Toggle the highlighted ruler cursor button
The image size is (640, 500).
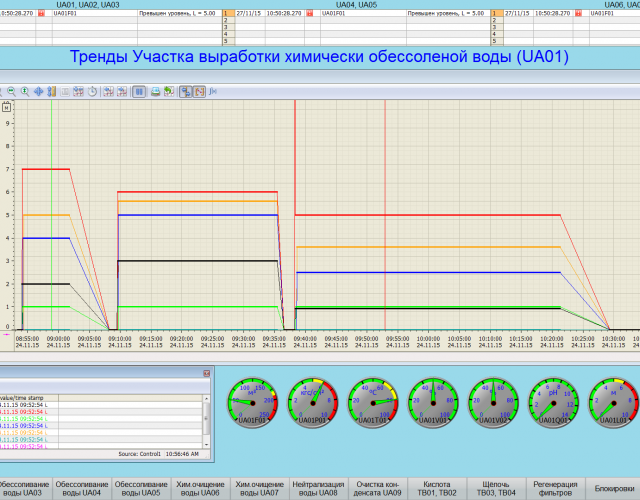pos(185,91)
